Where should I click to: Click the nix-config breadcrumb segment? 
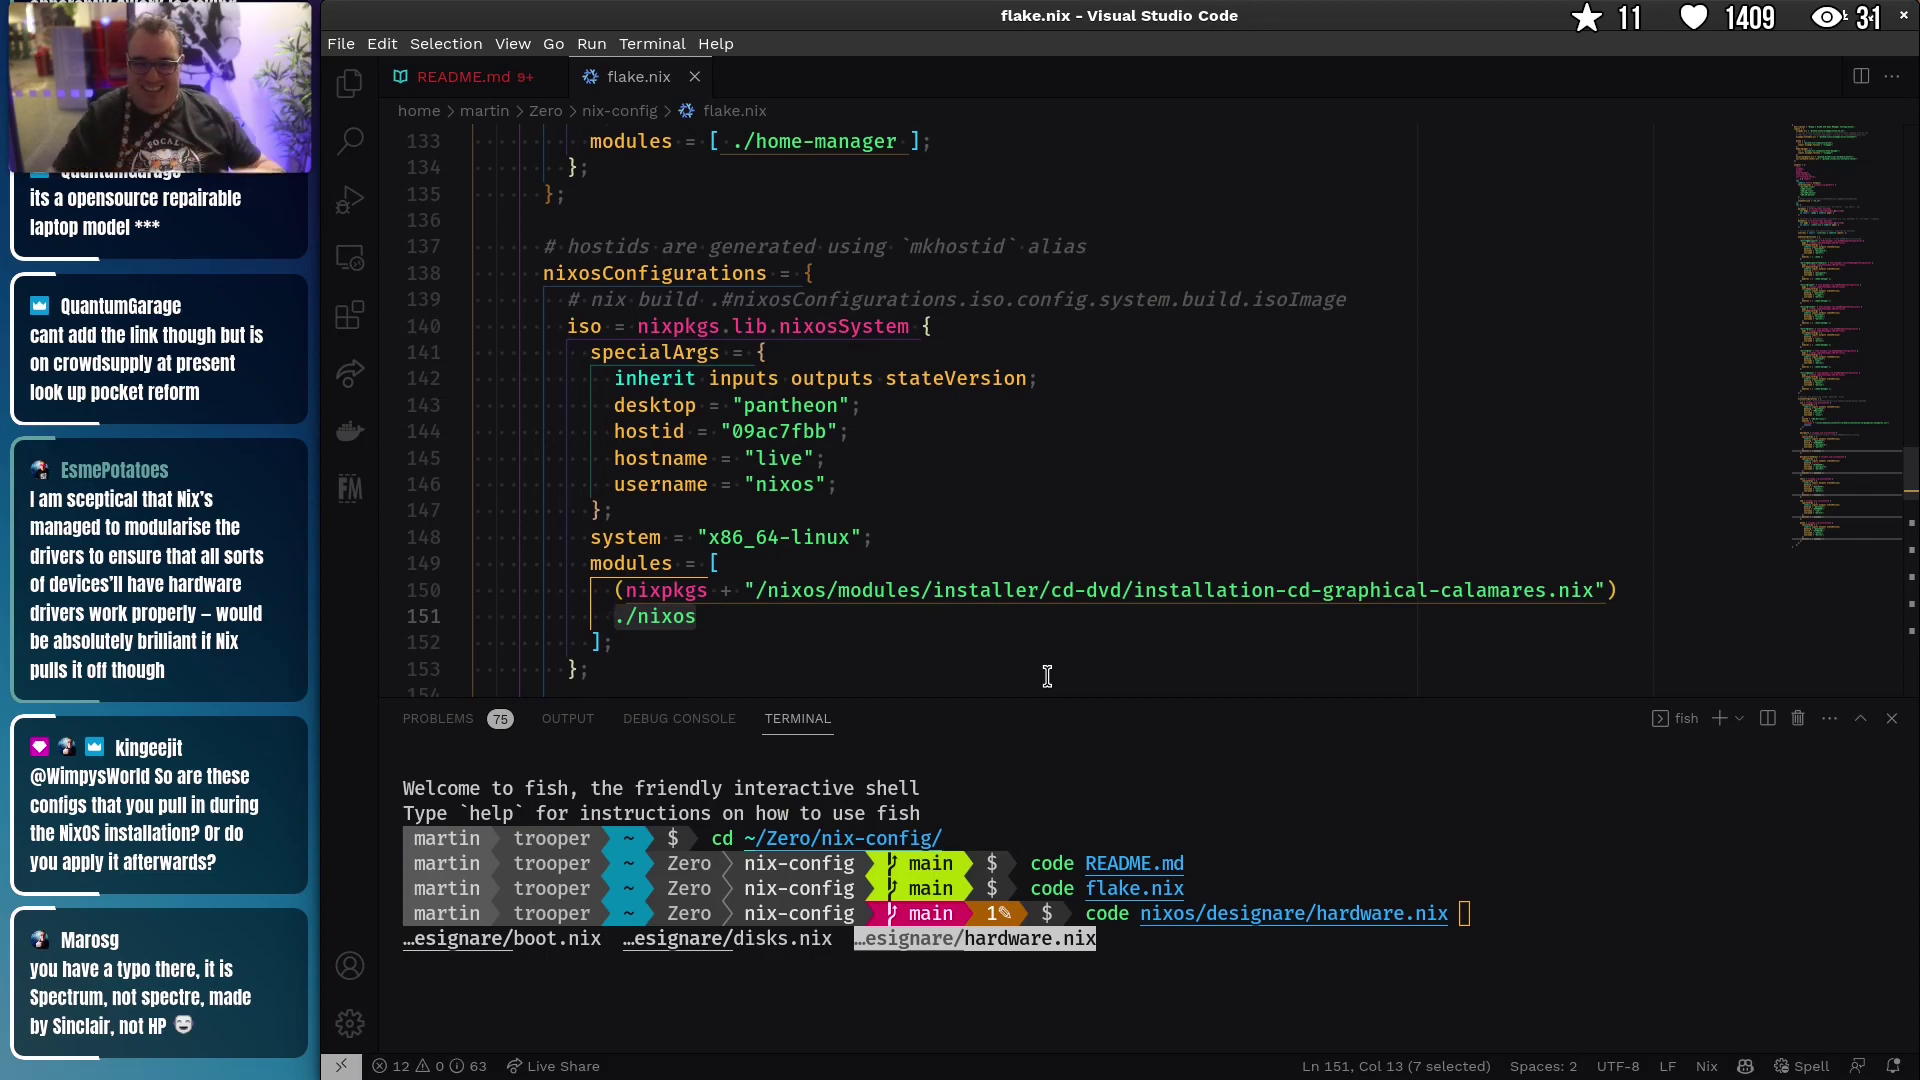(x=619, y=111)
